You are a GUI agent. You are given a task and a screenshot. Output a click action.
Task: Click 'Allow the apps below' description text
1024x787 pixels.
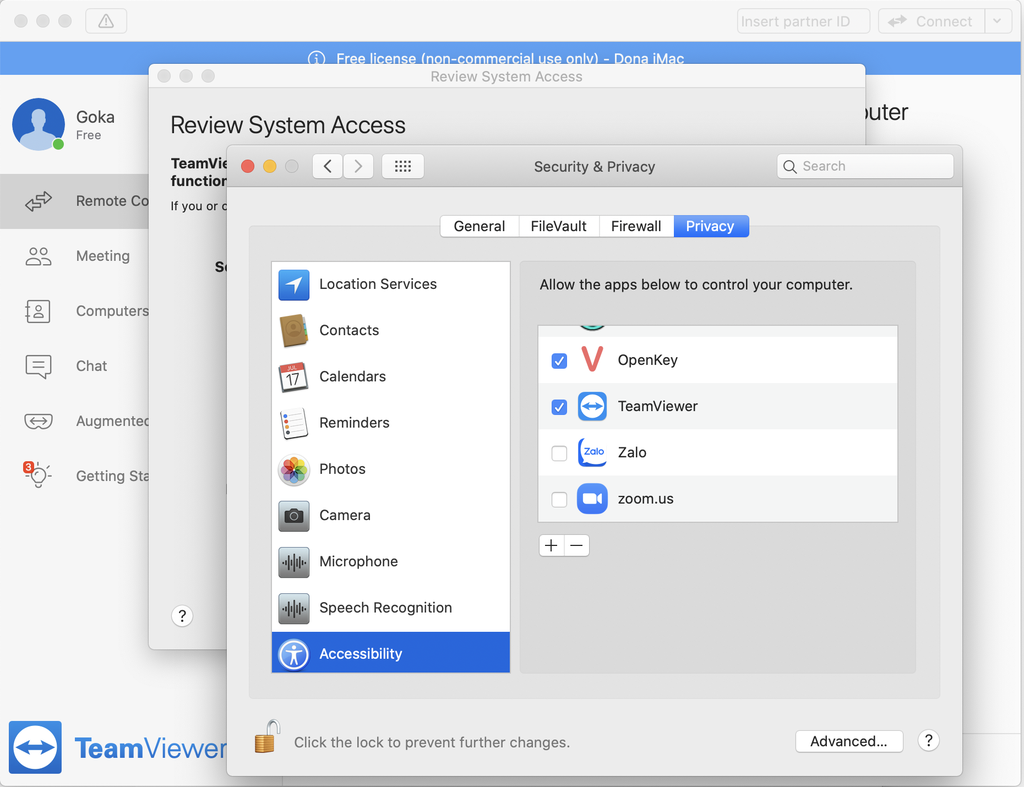(696, 285)
